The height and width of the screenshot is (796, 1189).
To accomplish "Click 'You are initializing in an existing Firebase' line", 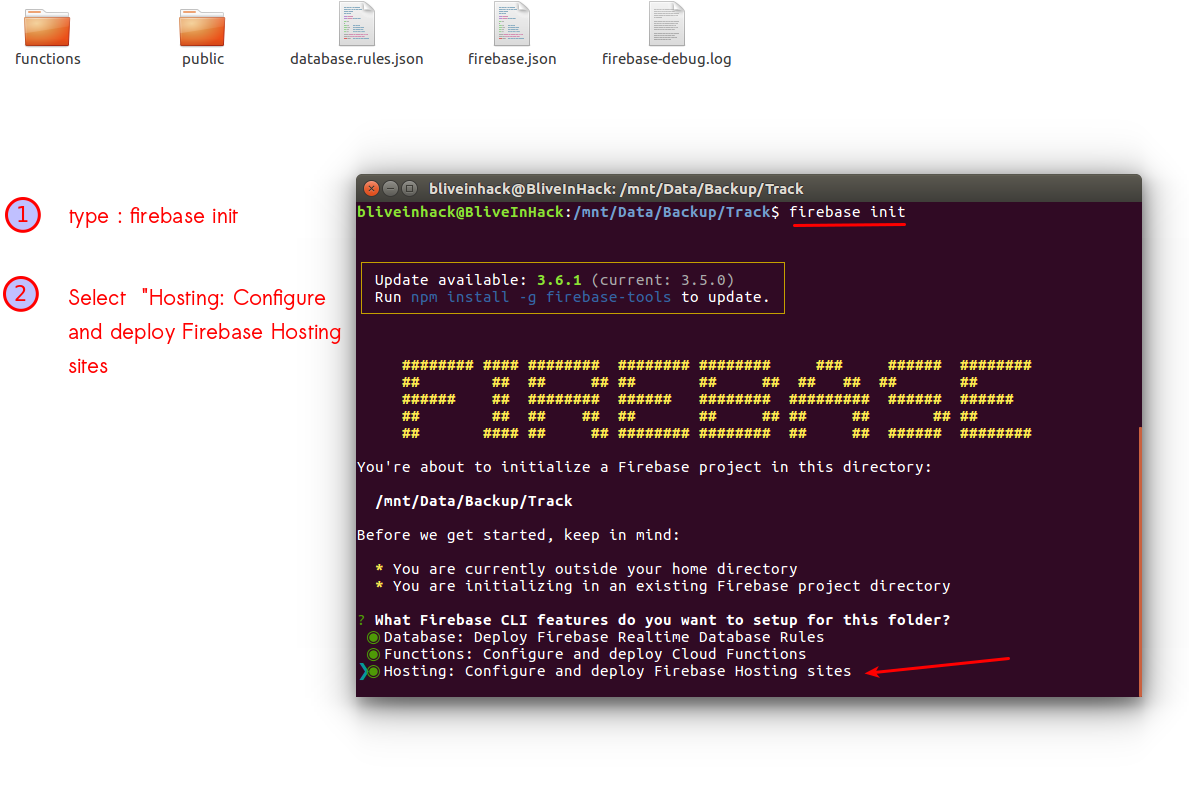I will point(671,586).
